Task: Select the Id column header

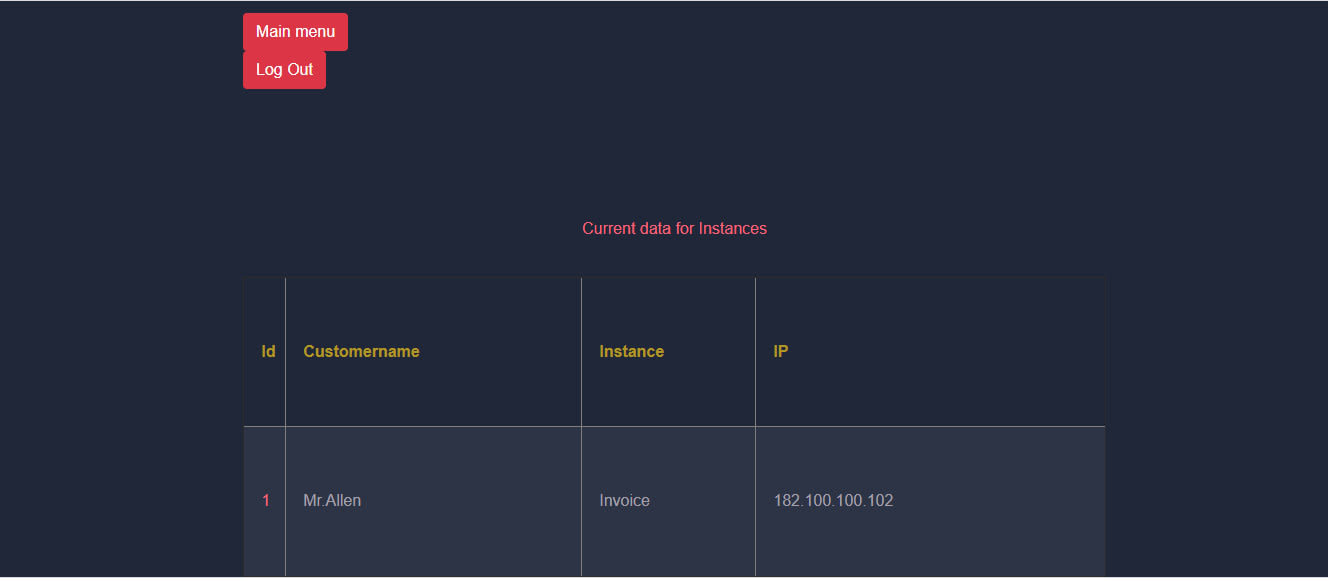Action: click(268, 351)
